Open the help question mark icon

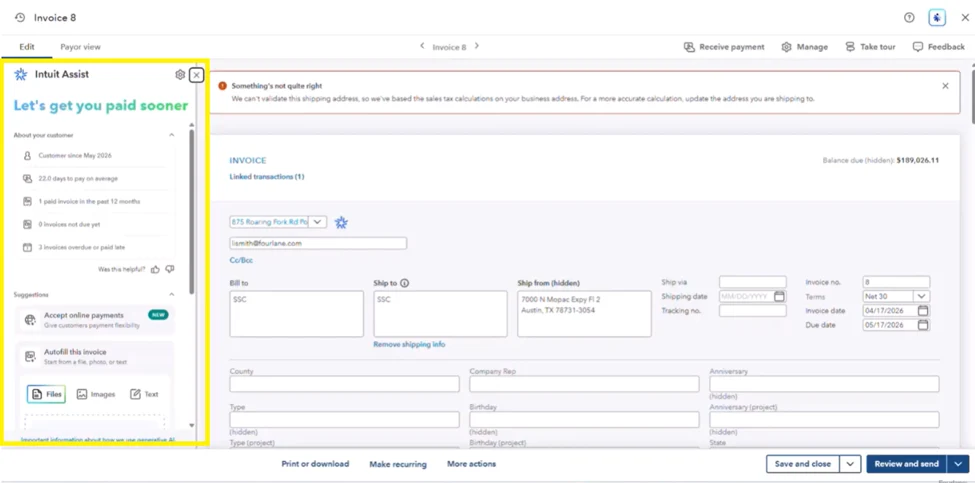click(909, 17)
